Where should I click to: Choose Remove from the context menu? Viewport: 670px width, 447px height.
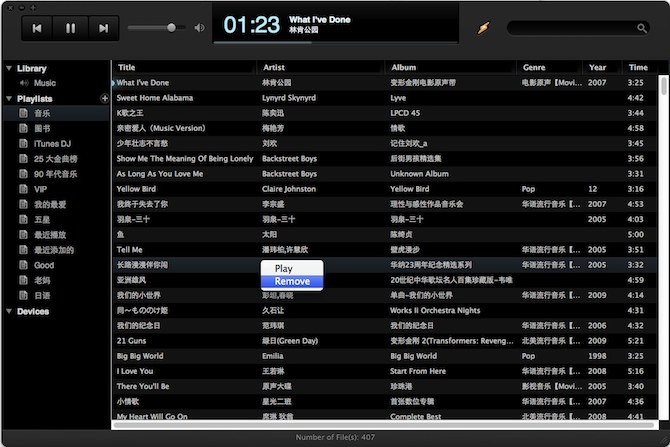pyautogui.click(x=292, y=281)
